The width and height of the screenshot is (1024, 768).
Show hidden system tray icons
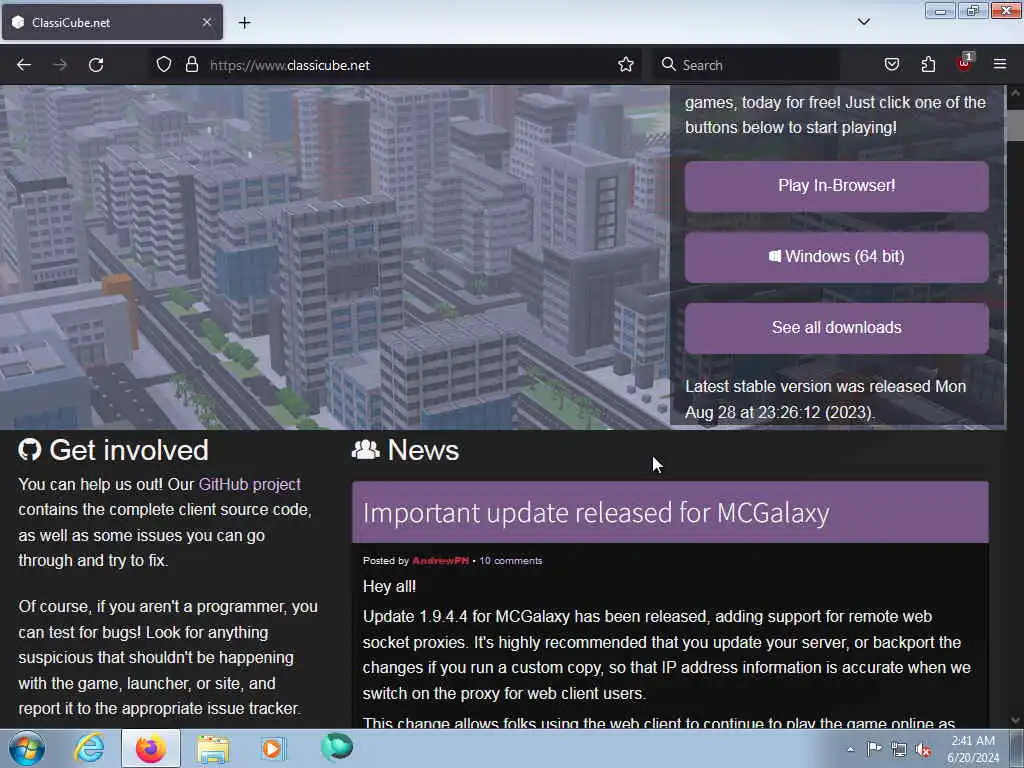click(850, 750)
